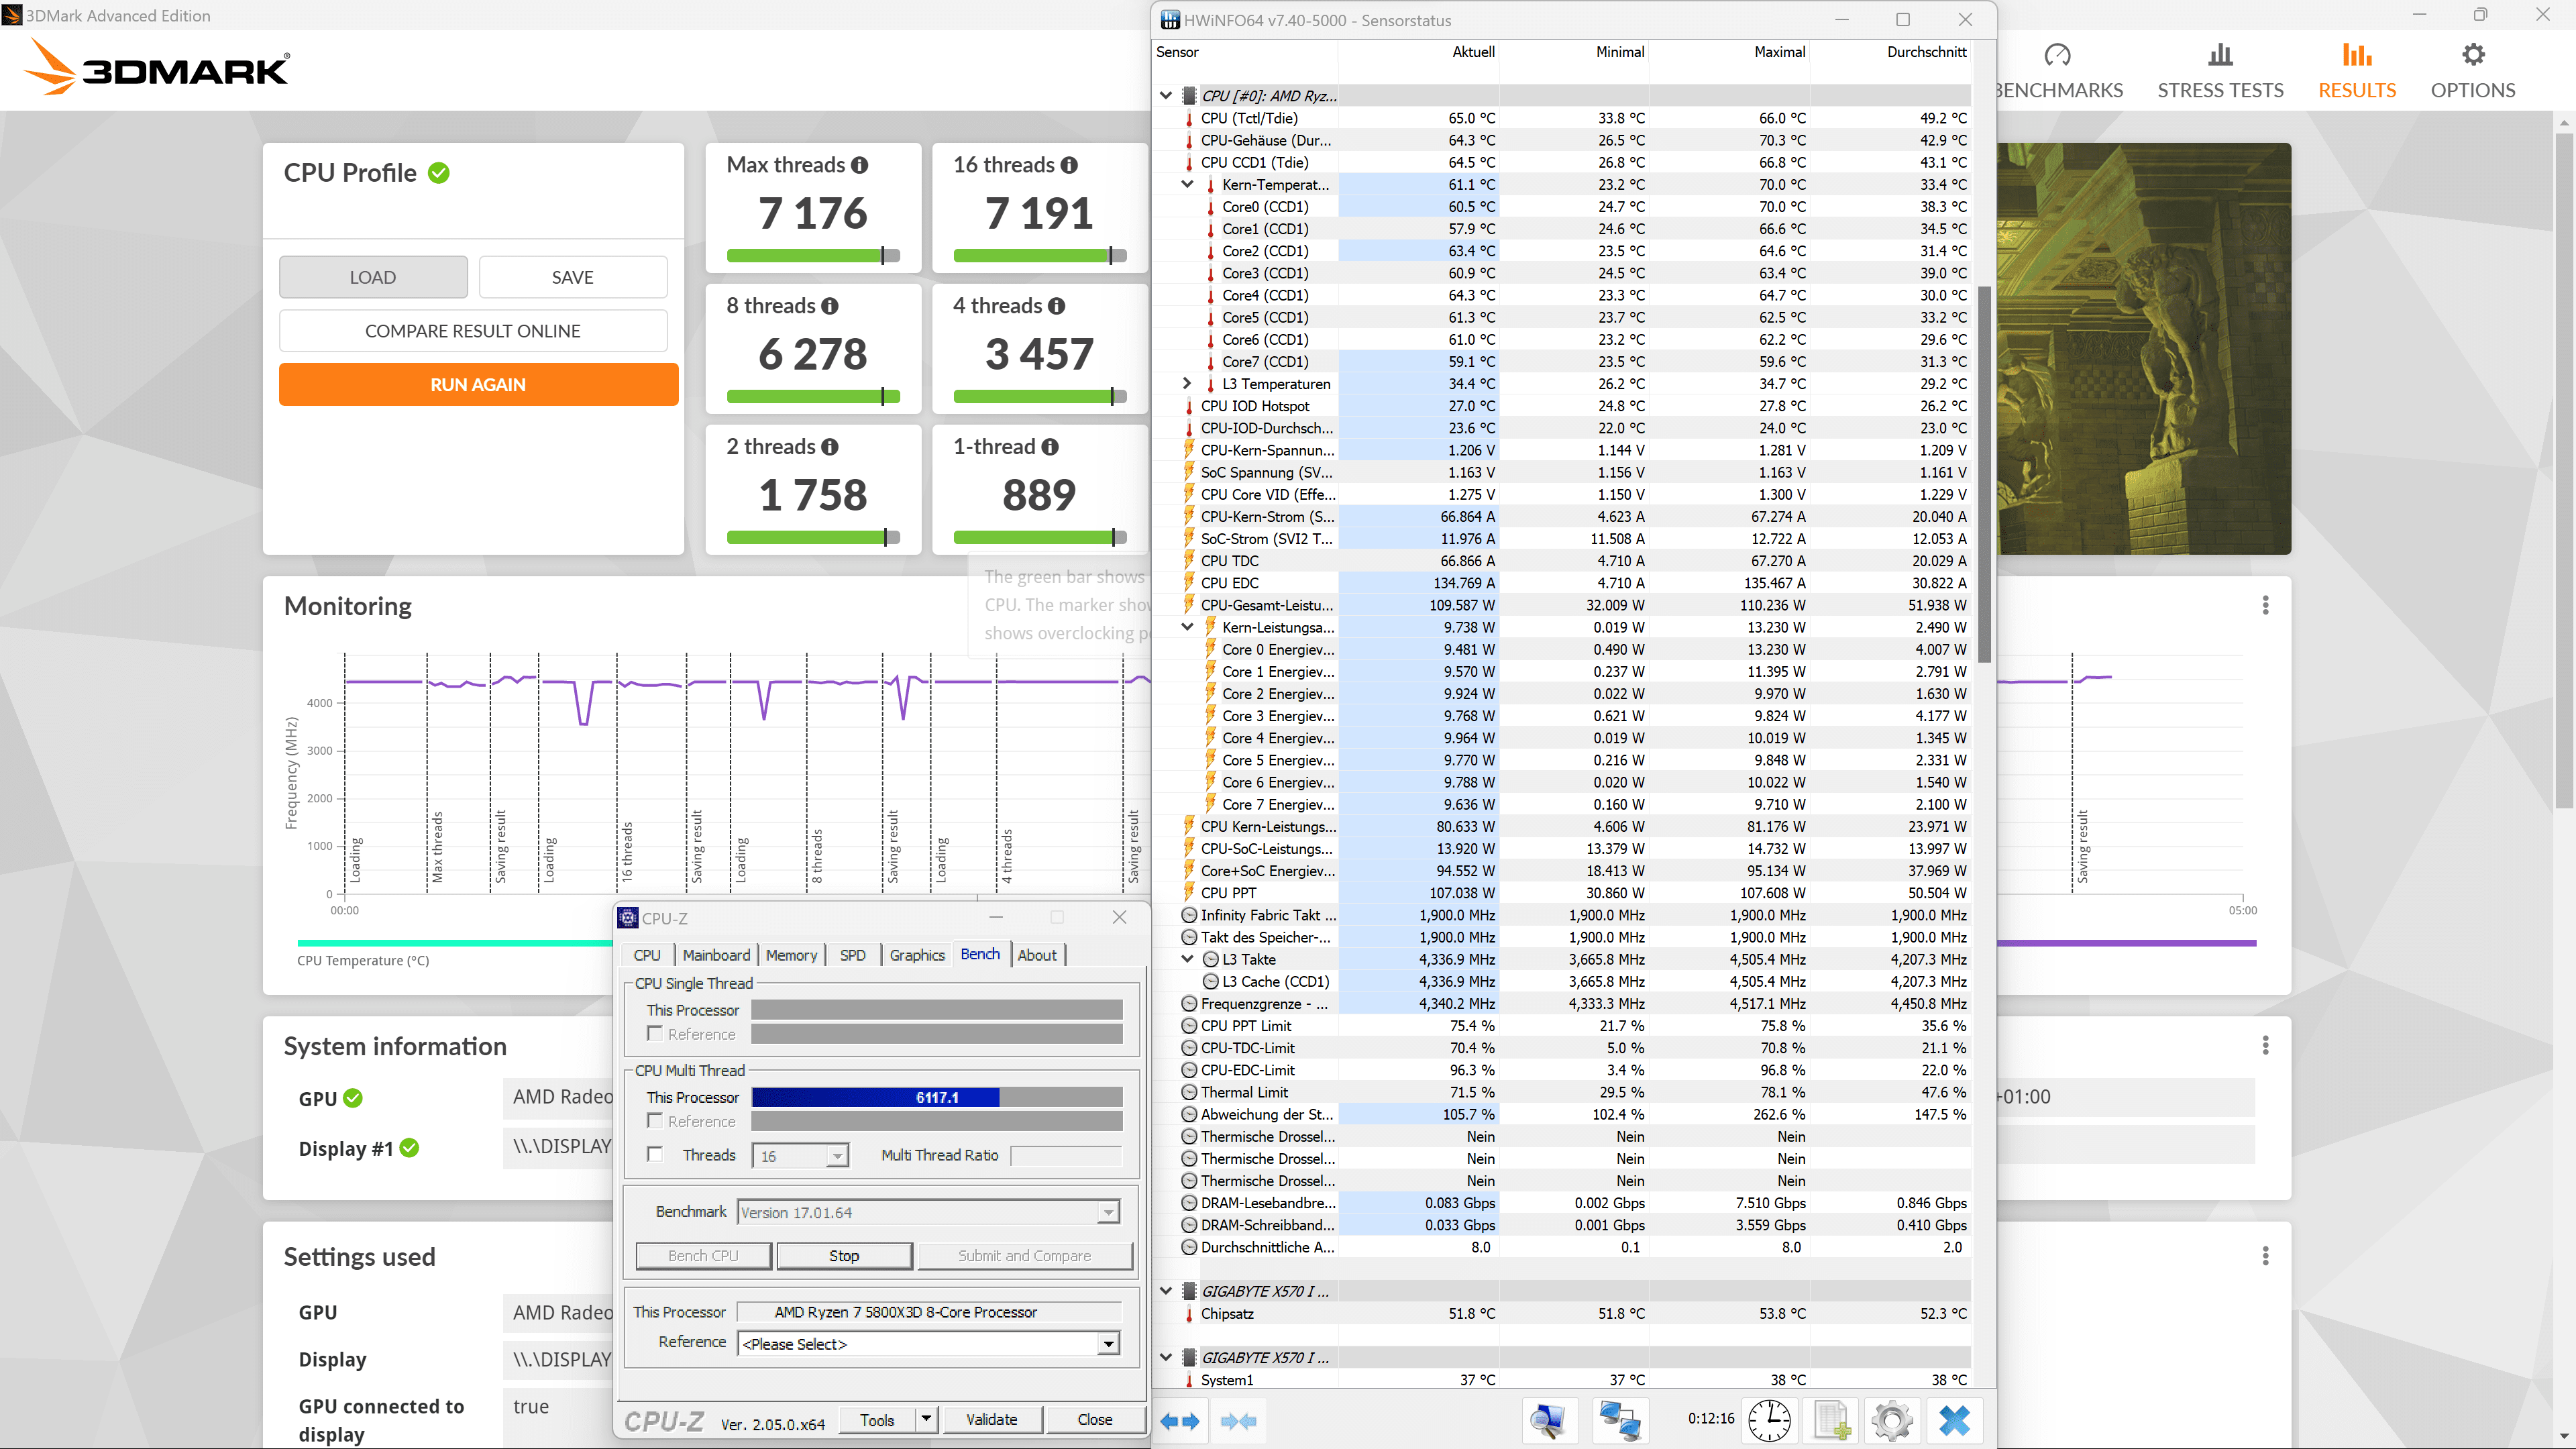Switch to the About tab in CPU-Z
Screen dimensions: 2576x1449
(x=1037, y=955)
